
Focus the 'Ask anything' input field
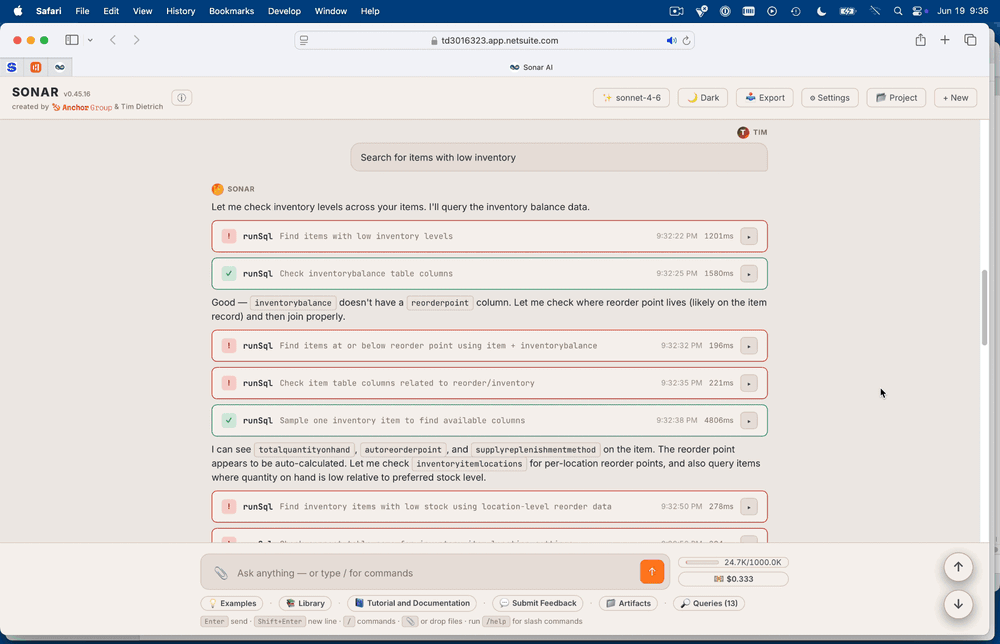pyautogui.click(x=434, y=573)
